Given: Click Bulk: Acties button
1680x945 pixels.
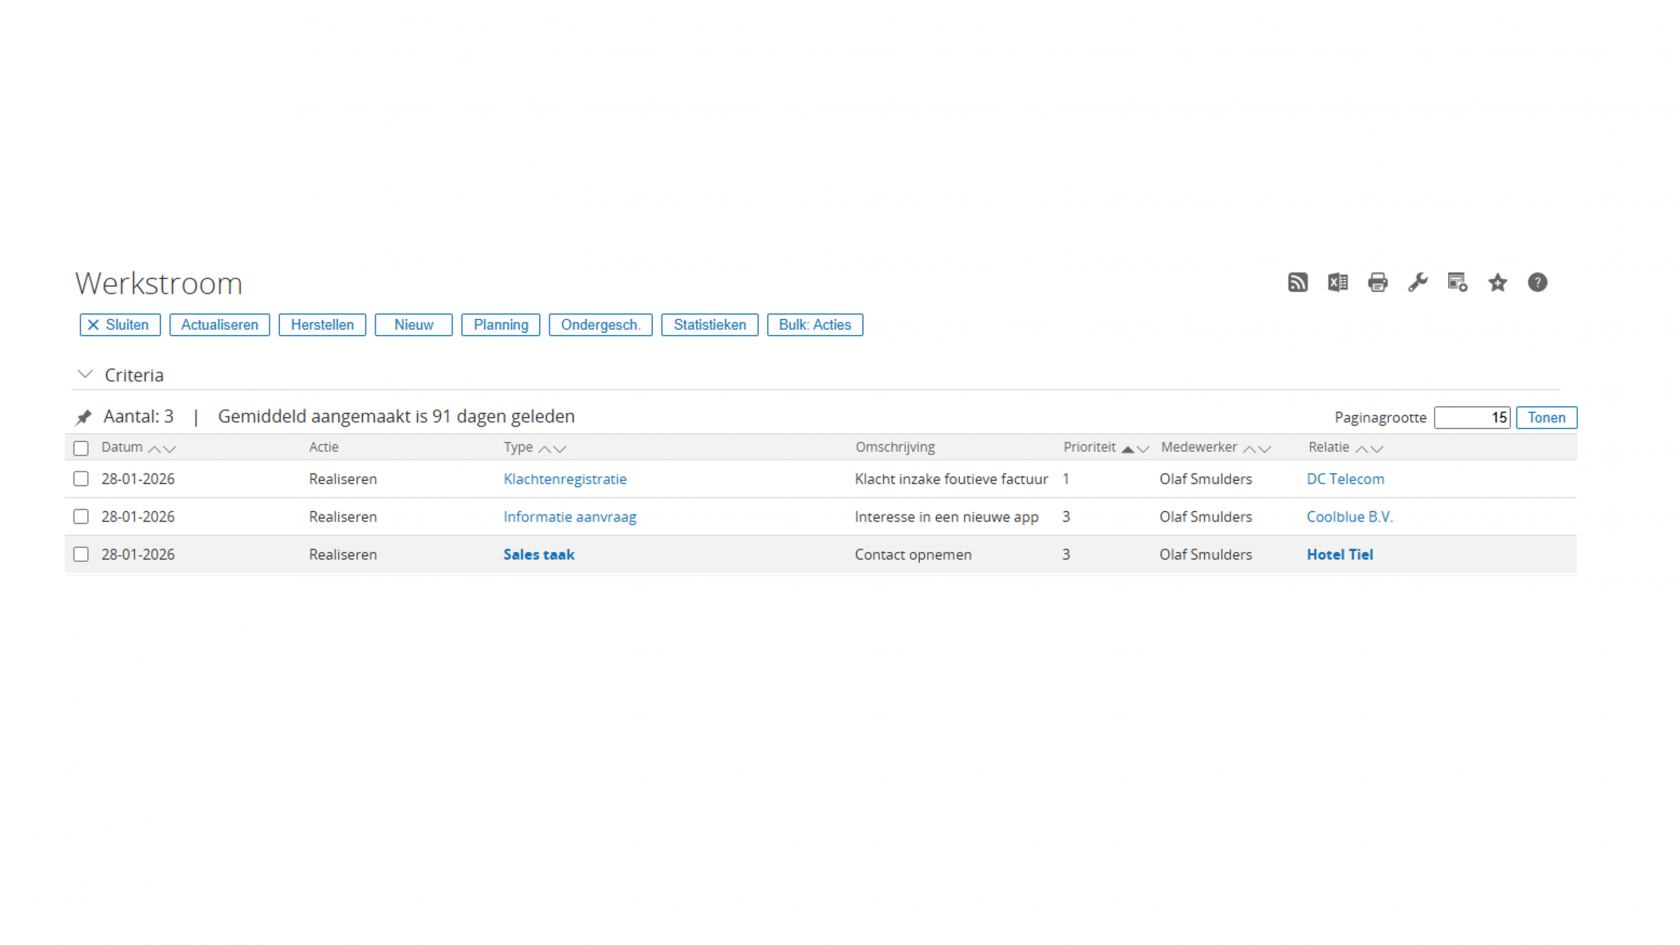Looking at the screenshot, I should click(815, 325).
